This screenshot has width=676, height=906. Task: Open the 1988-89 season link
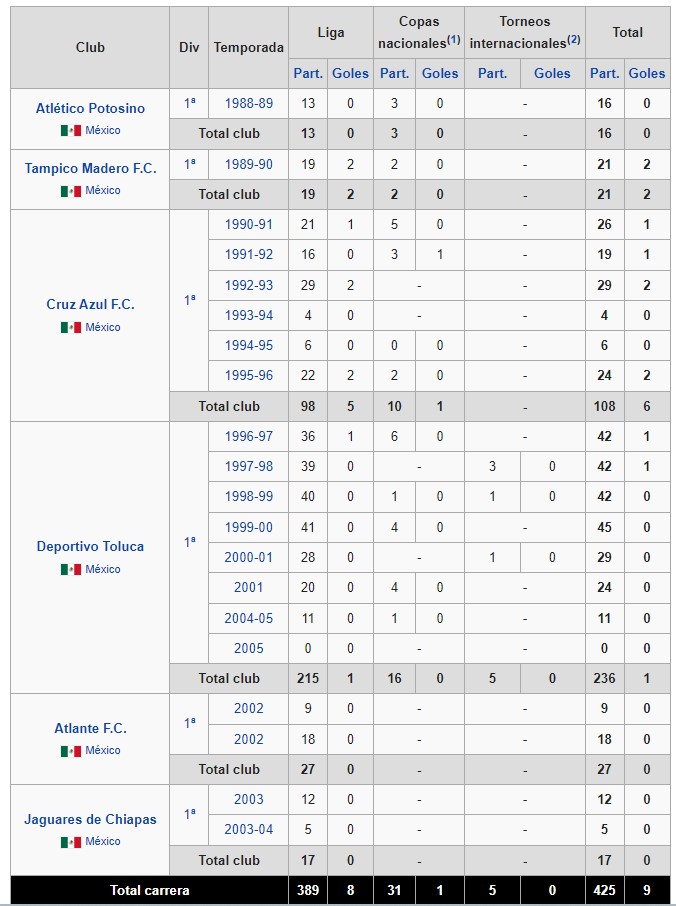coord(248,103)
